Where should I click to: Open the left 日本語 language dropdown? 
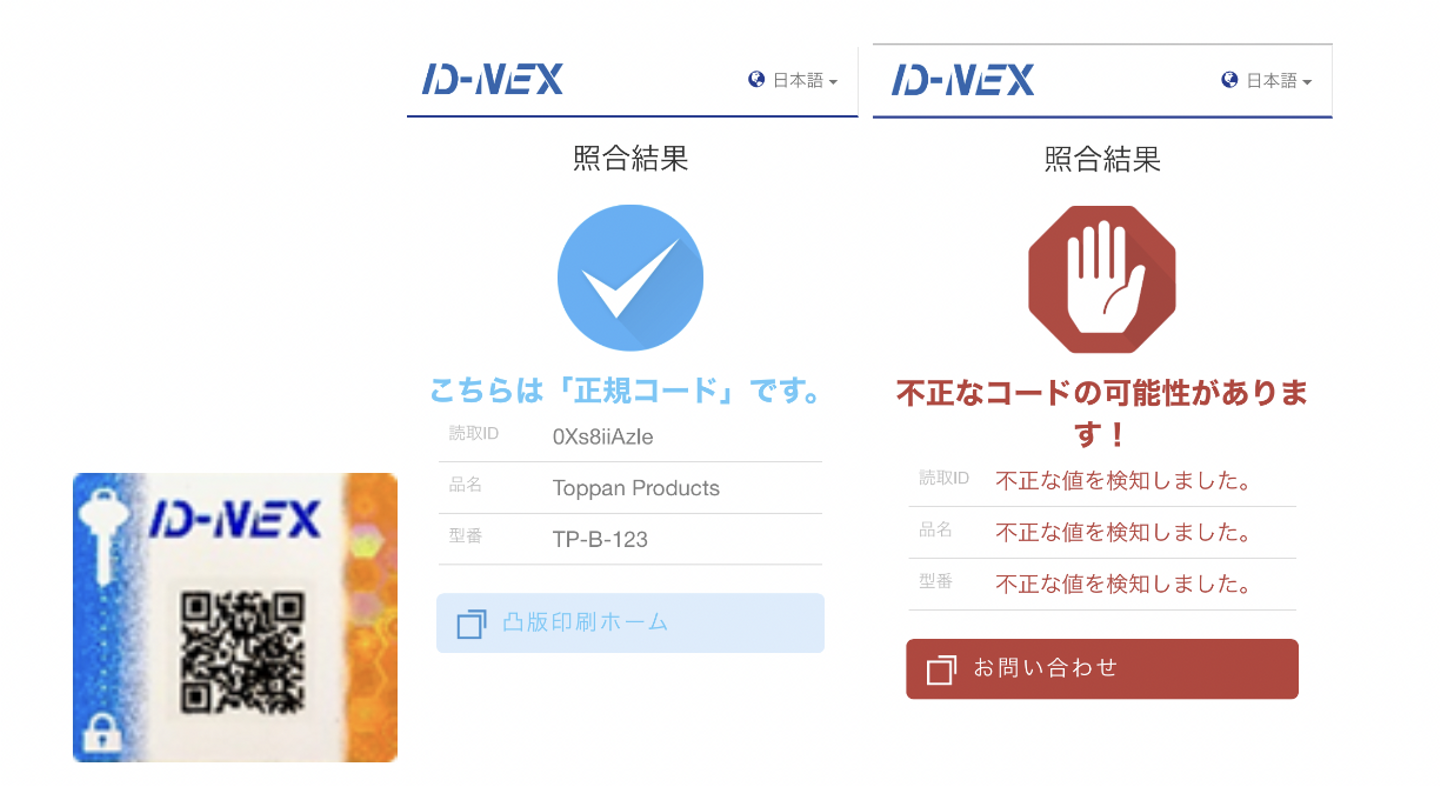794,81
